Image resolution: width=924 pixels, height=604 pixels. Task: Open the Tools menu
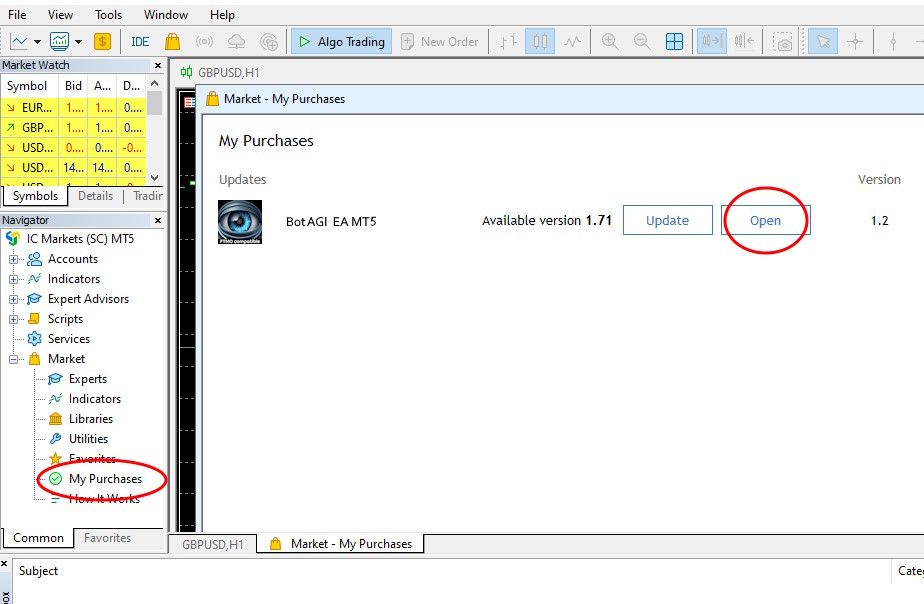coord(108,15)
